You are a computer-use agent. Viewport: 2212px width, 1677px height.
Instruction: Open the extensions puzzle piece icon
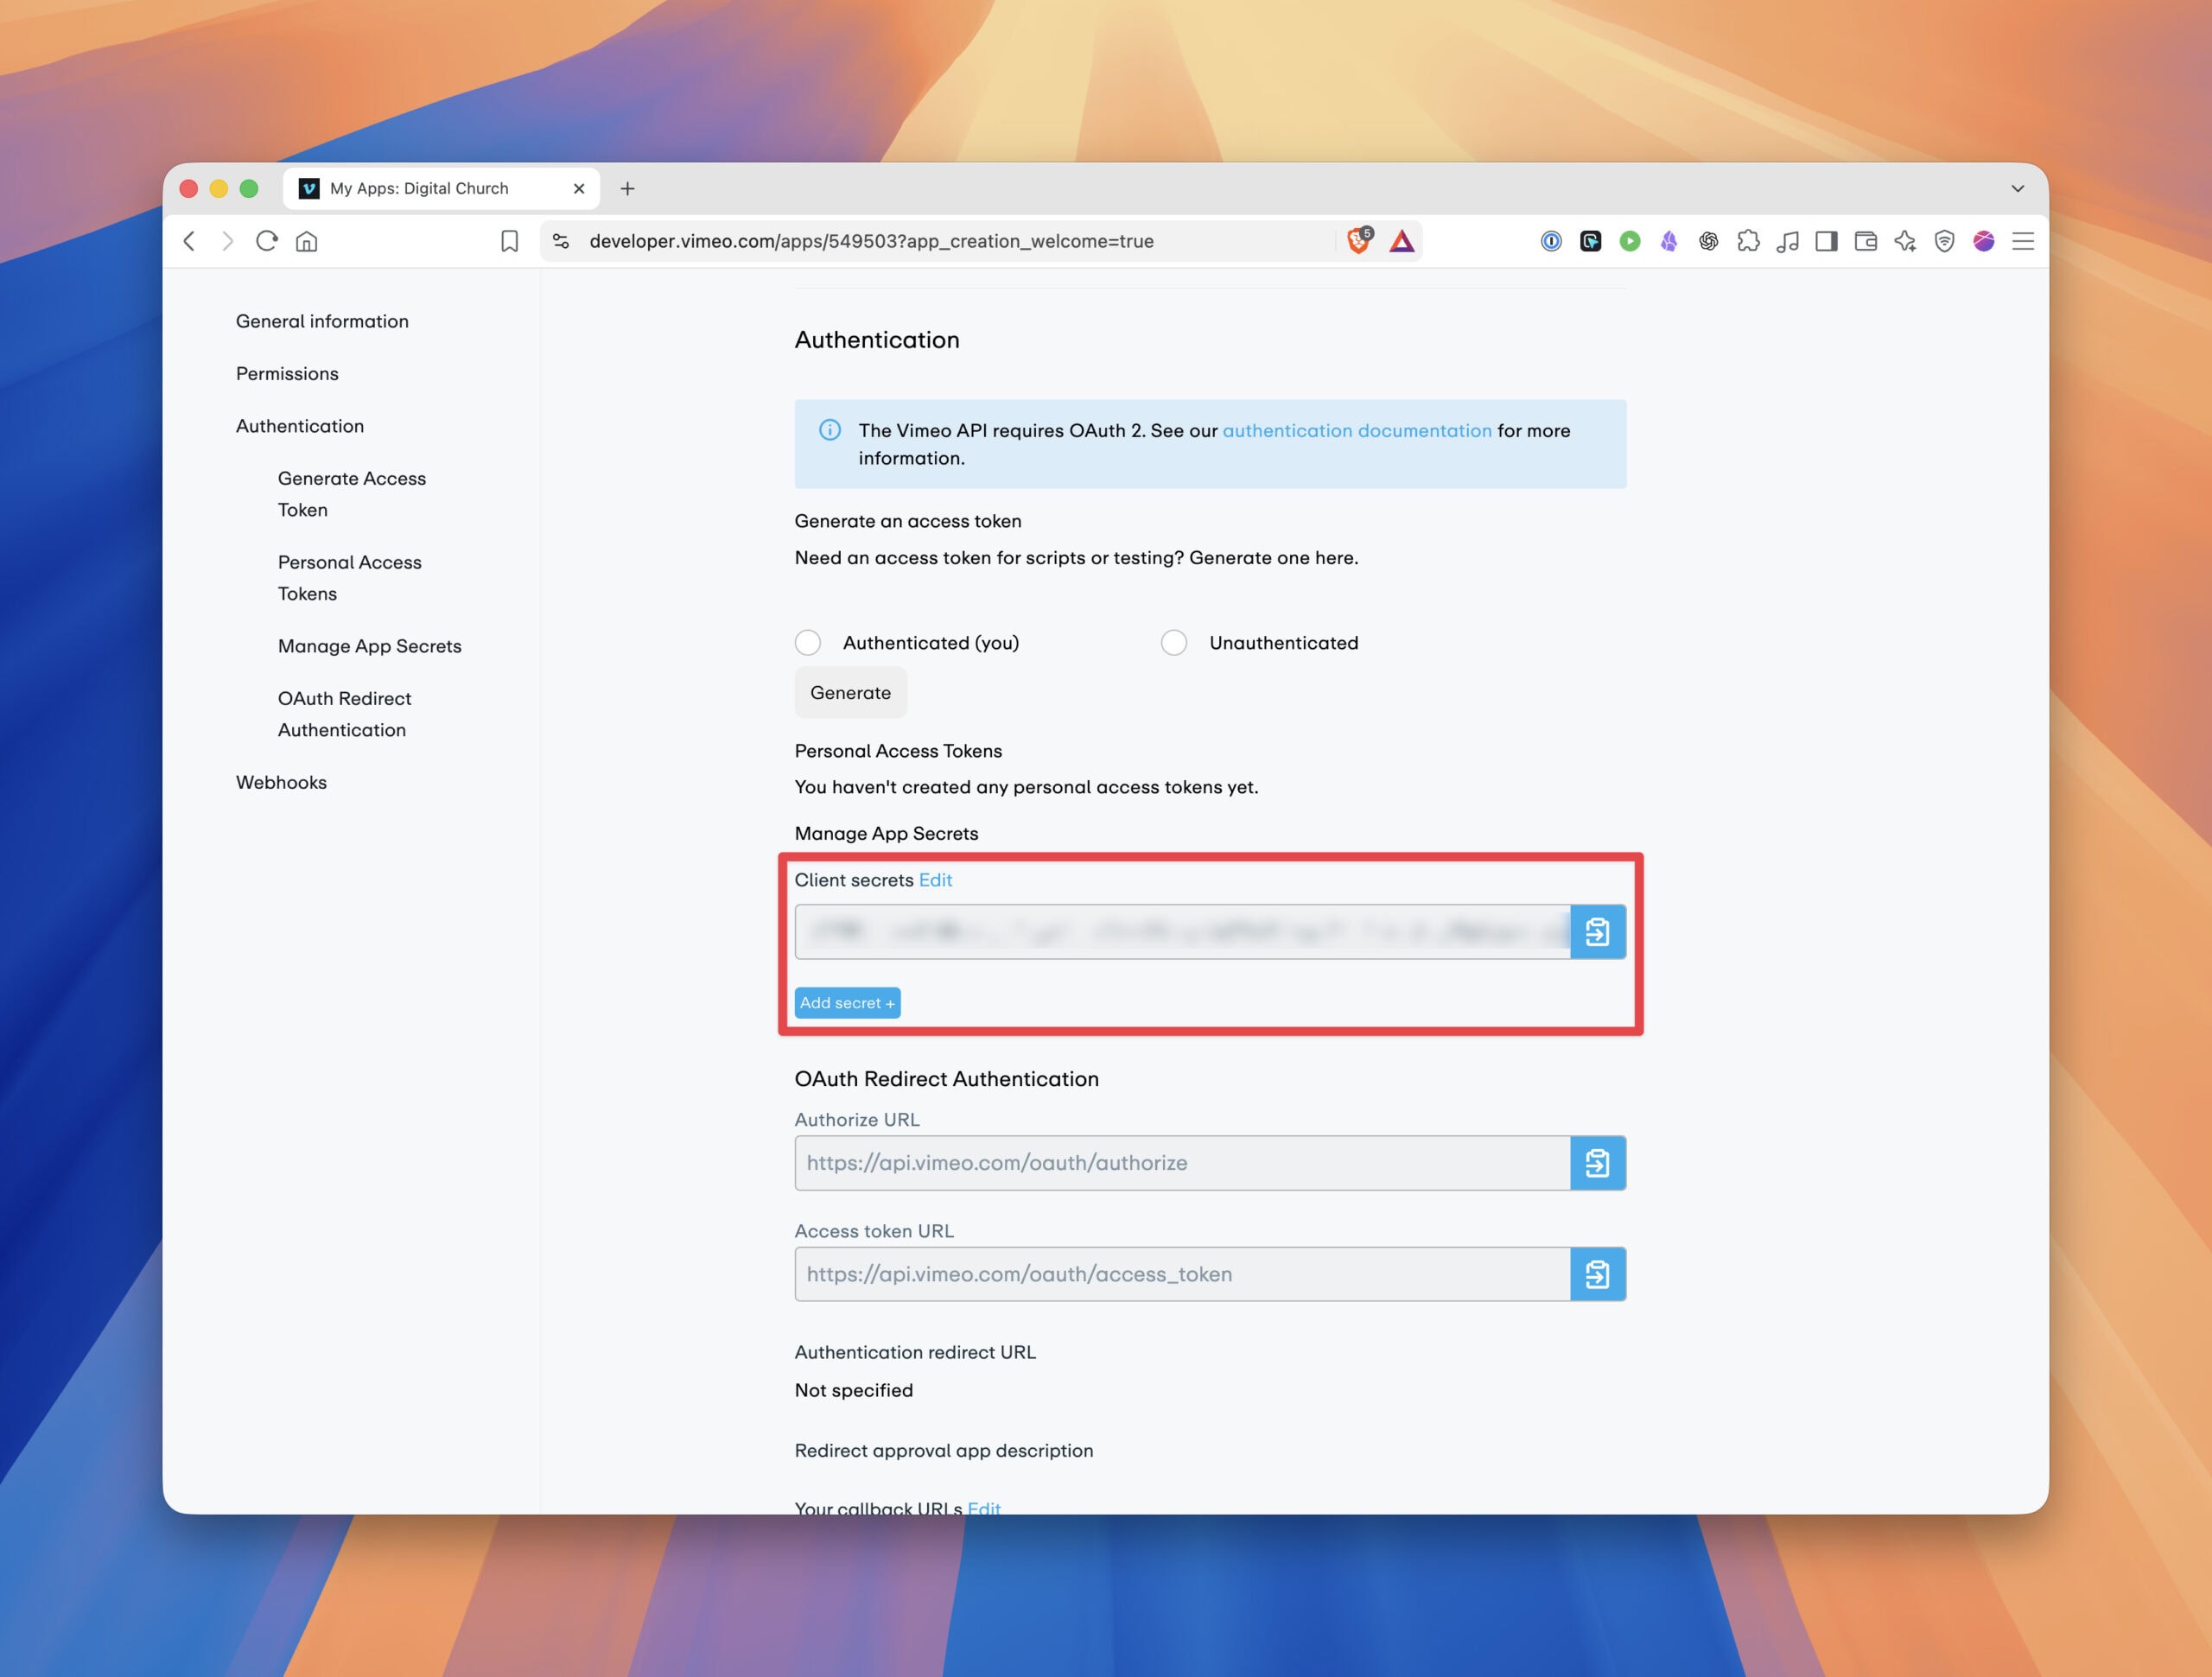click(x=1748, y=241)
